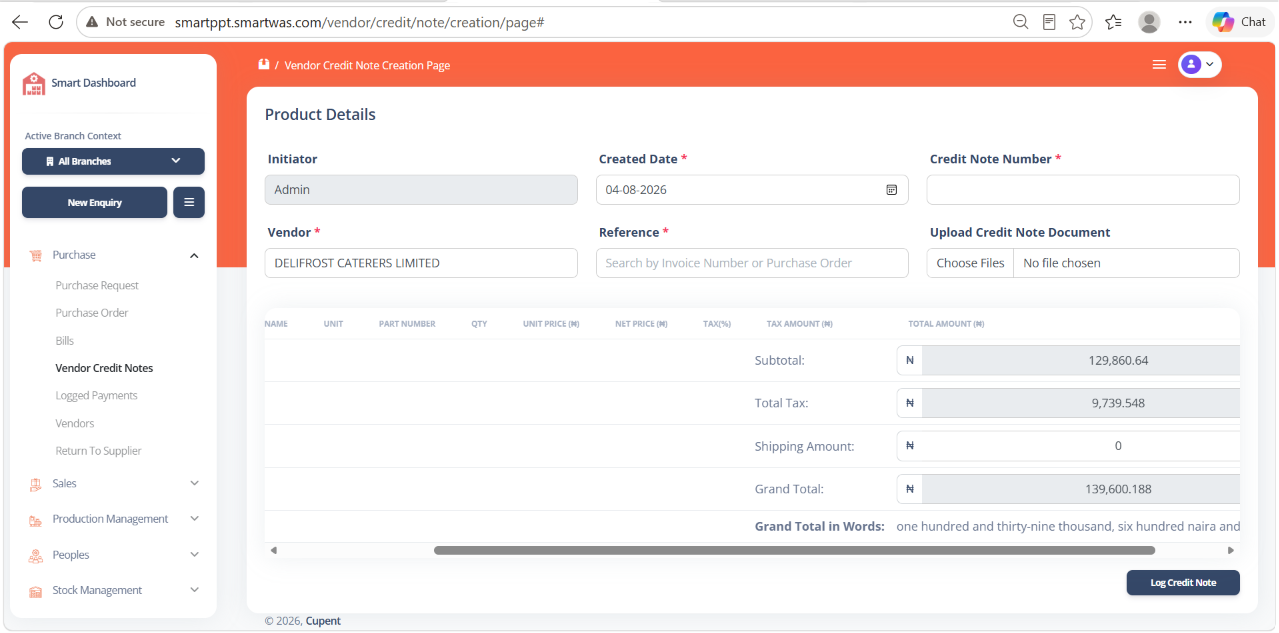Select Vendor Credit Notes menu item
Screen dimensions: 1279x633
tap(104, 368)
